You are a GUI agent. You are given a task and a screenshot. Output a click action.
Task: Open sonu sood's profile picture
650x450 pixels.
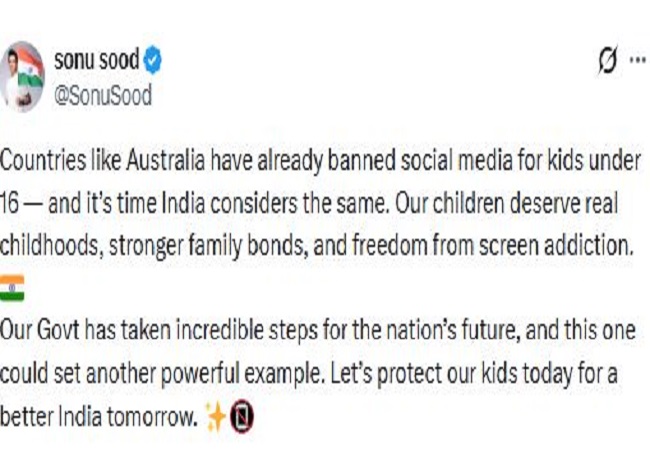pos(24,76)
